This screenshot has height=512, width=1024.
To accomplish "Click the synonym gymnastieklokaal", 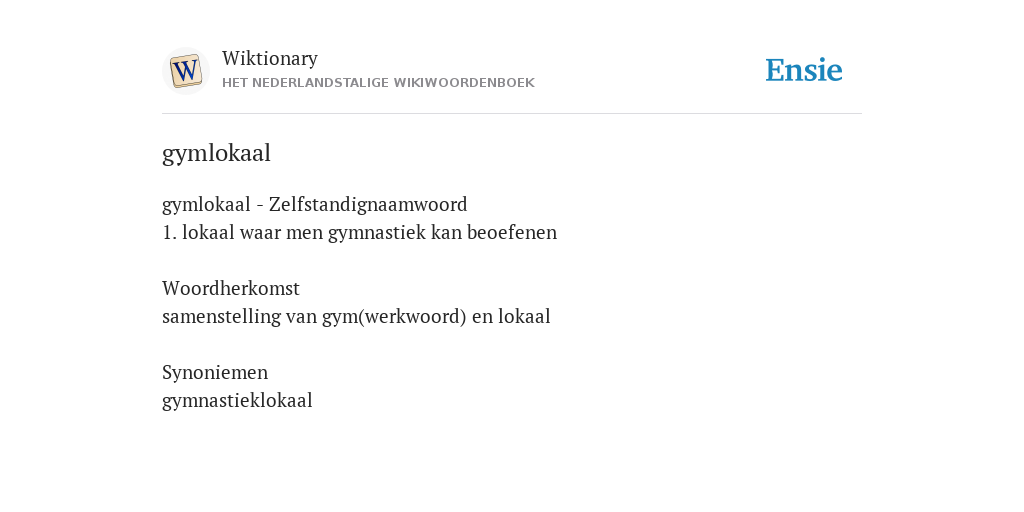I will (237, 401).
